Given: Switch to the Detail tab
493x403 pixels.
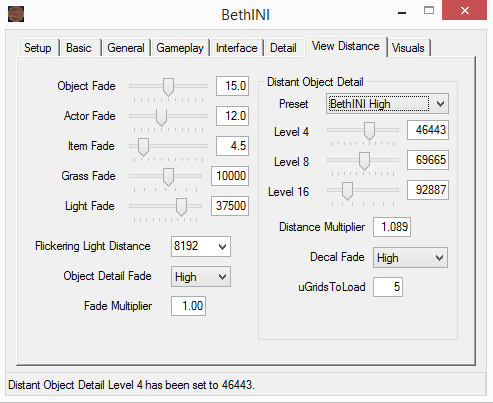Looking at the screenshot, I should click(x=283, y=48).
